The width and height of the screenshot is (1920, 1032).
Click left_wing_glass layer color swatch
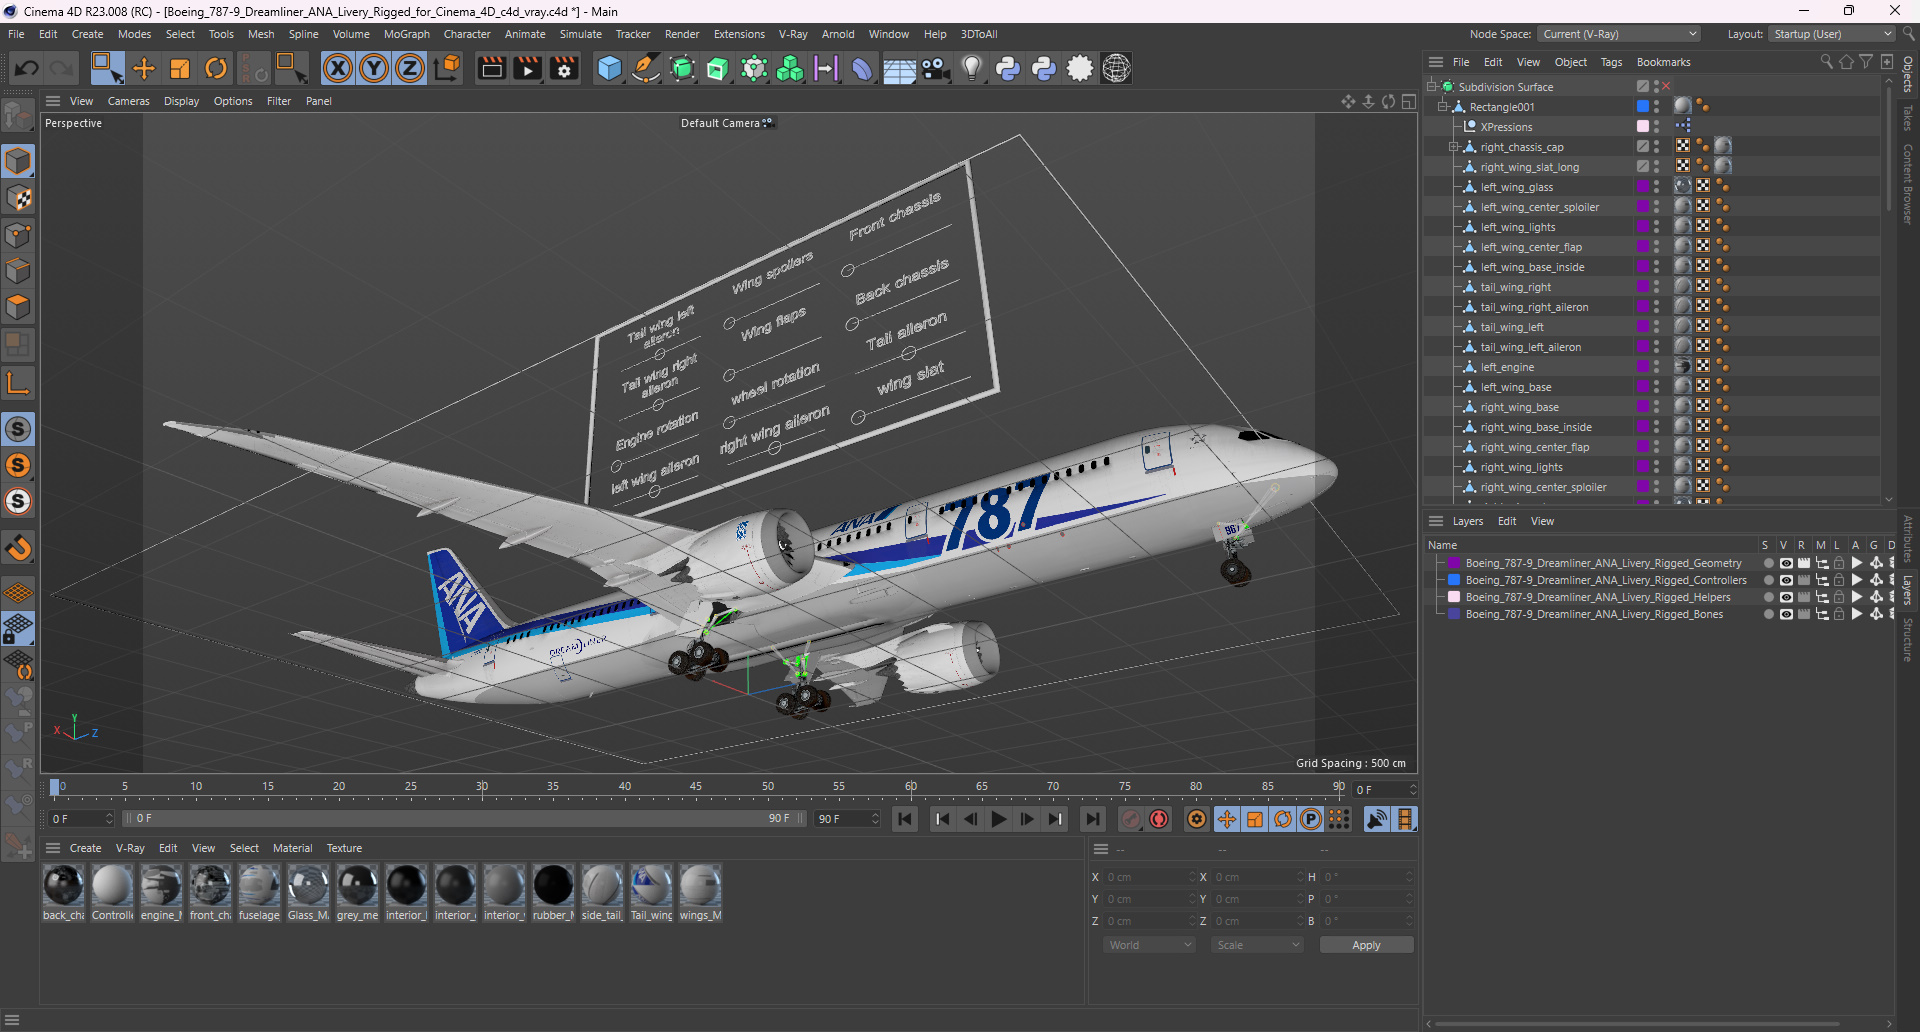tap(1642, 187)
